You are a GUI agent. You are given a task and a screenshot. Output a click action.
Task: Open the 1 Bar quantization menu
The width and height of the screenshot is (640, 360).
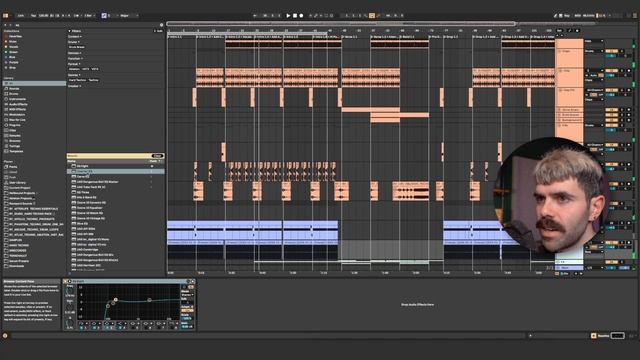point(89,16)
